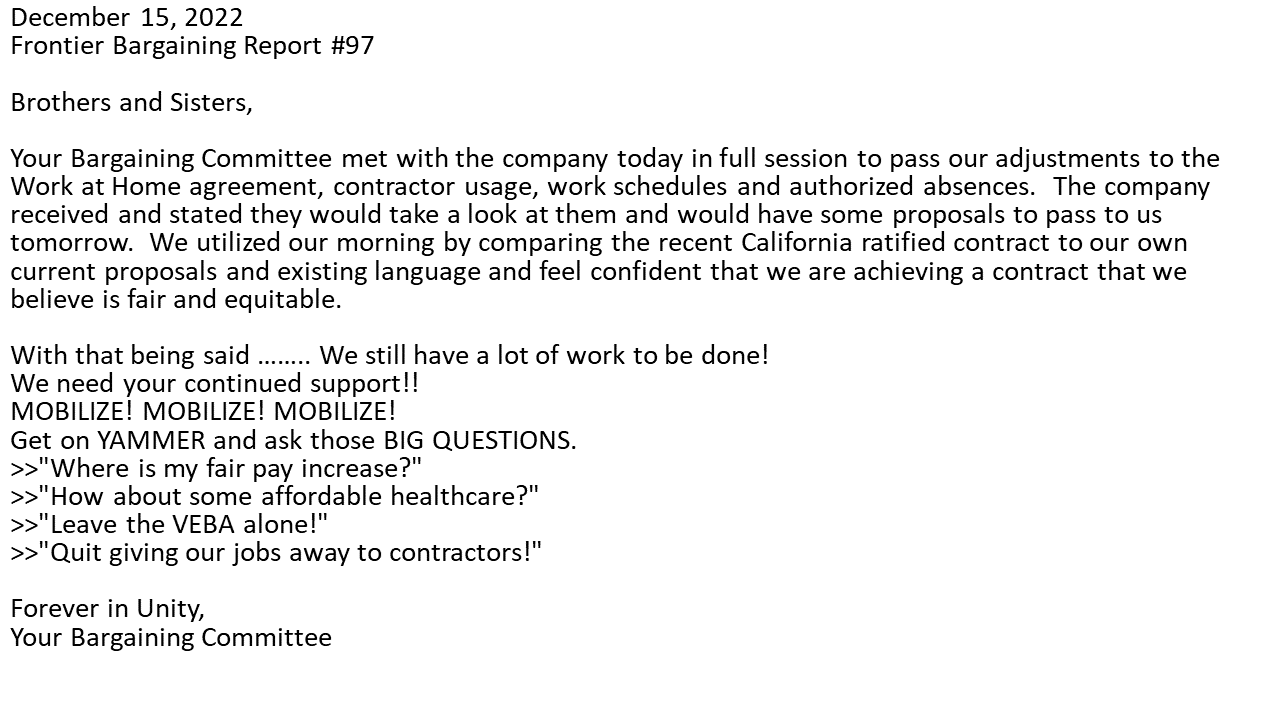Image resolution: width=1280 pixels, height=720 pixels.
Task: Click the first MOBILIZE! word
Action: click(x=73, y=411)
